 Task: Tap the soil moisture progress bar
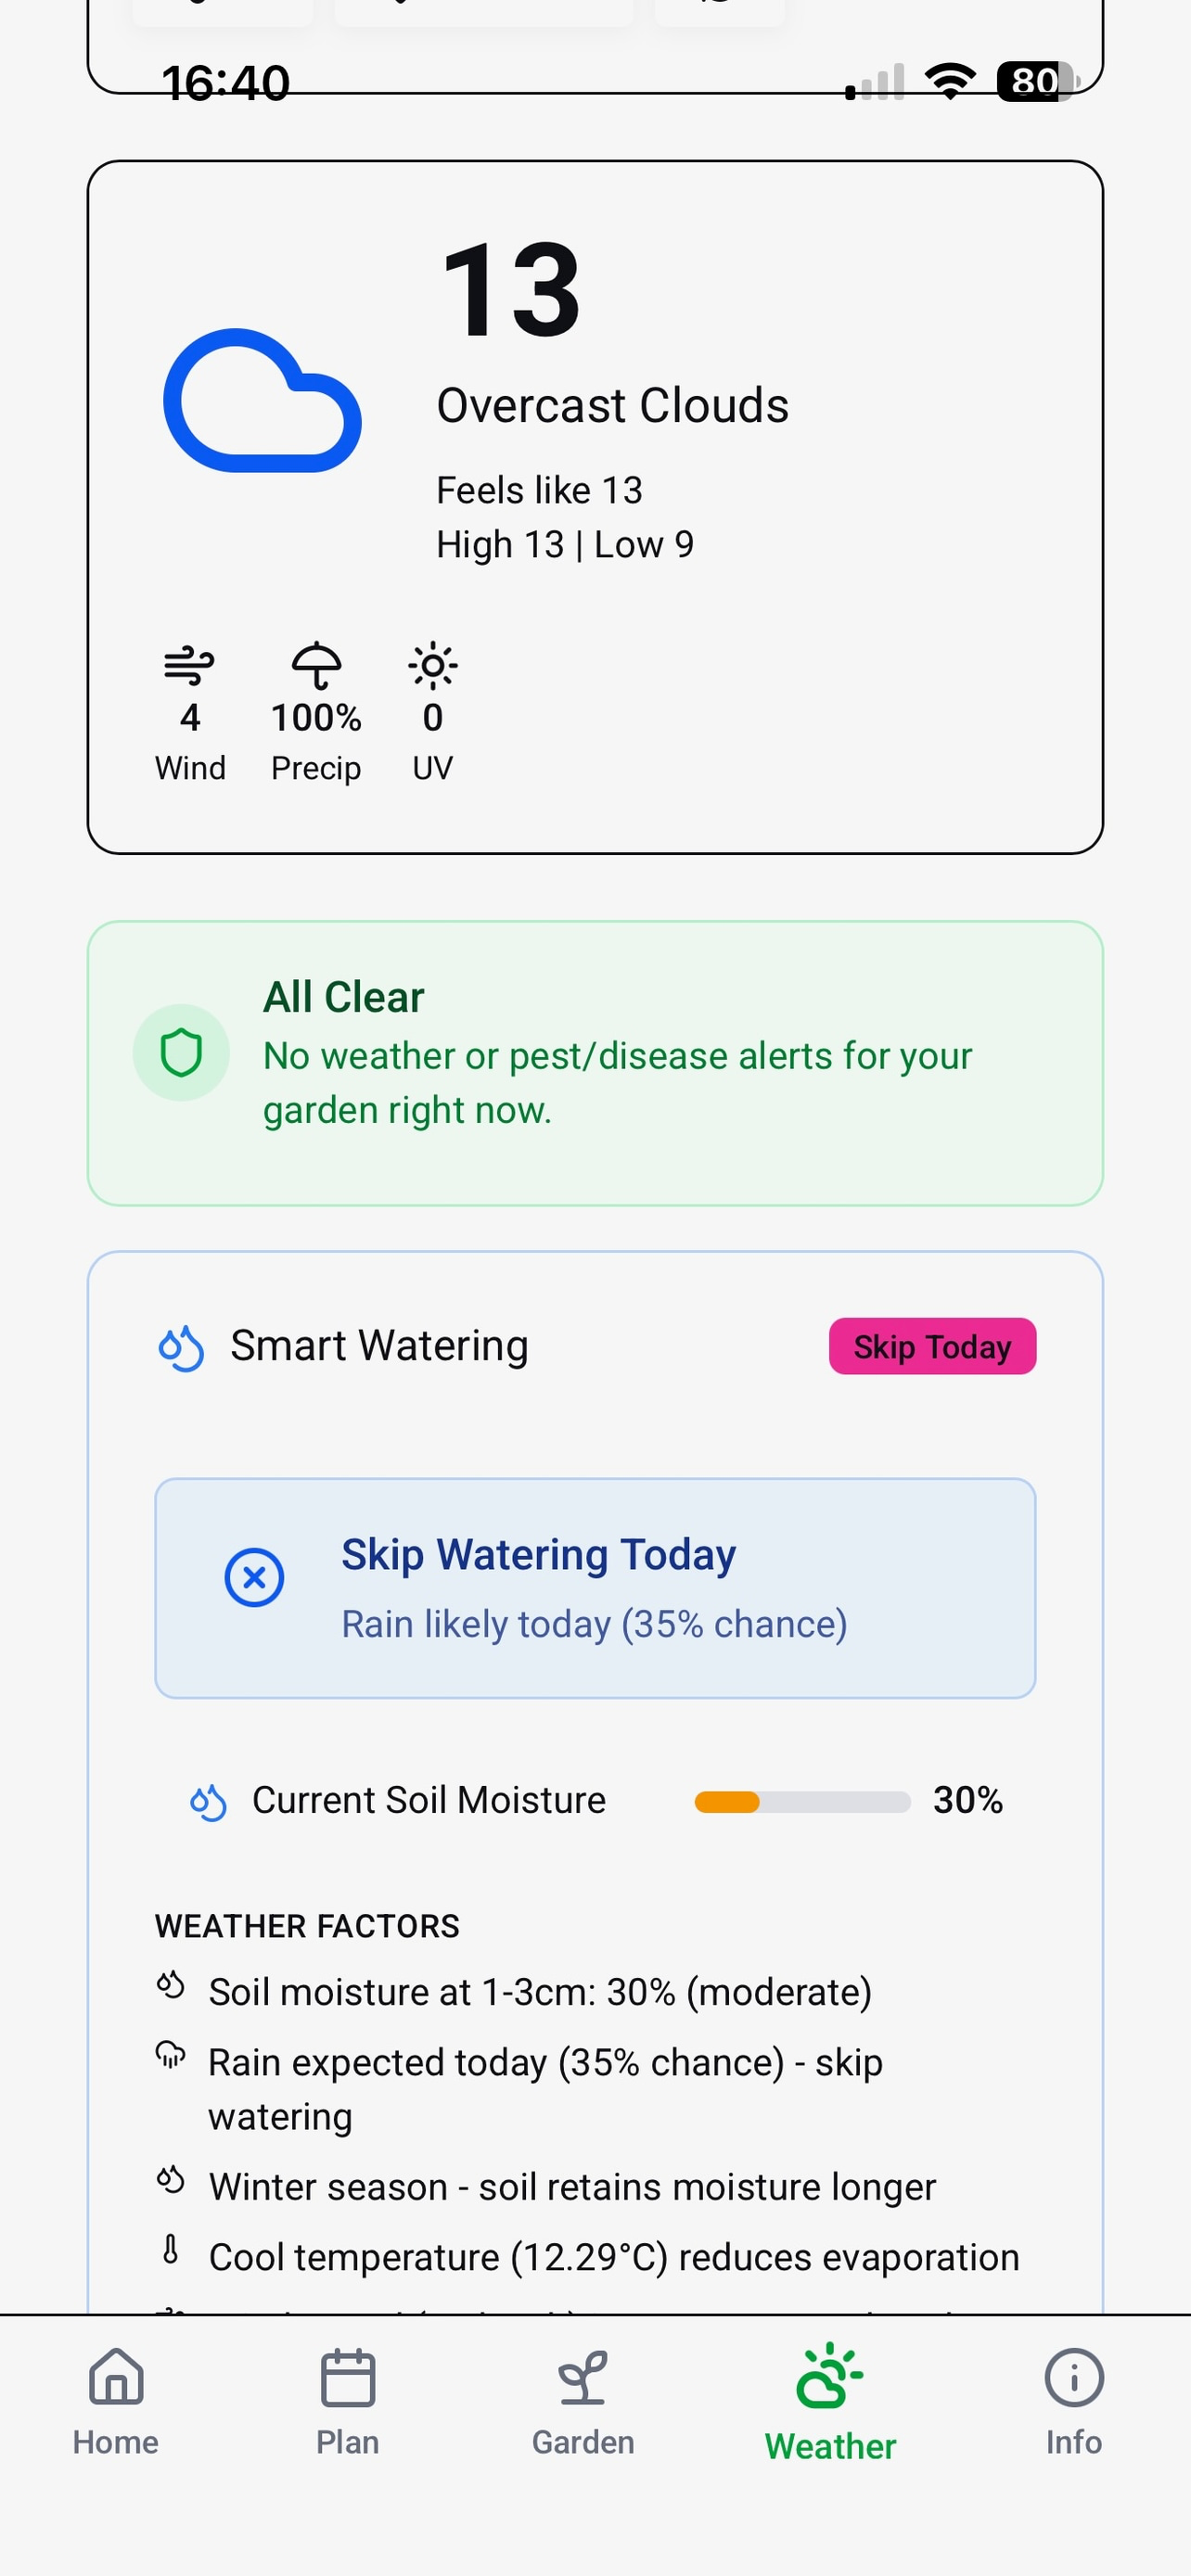(802, 1802)
